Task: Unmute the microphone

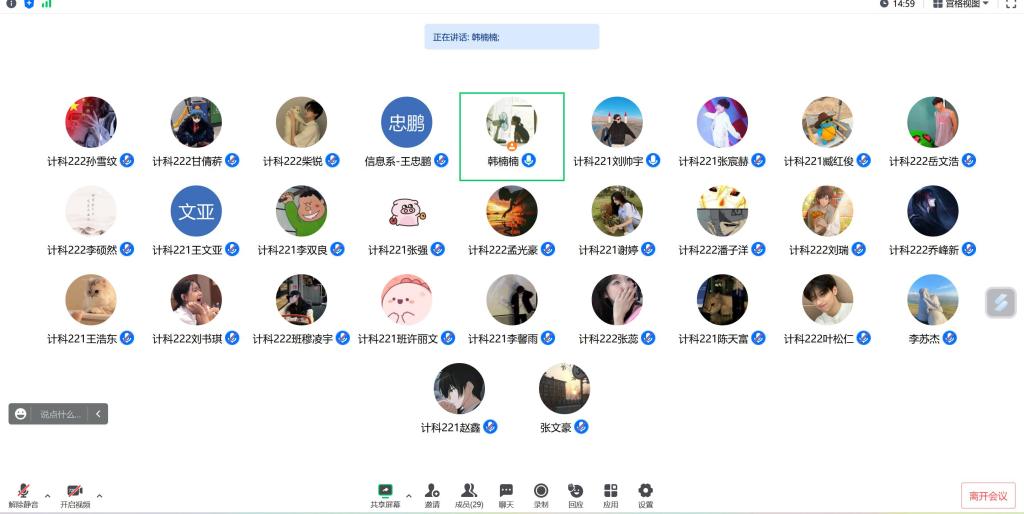Action: [x=24, y=496]
